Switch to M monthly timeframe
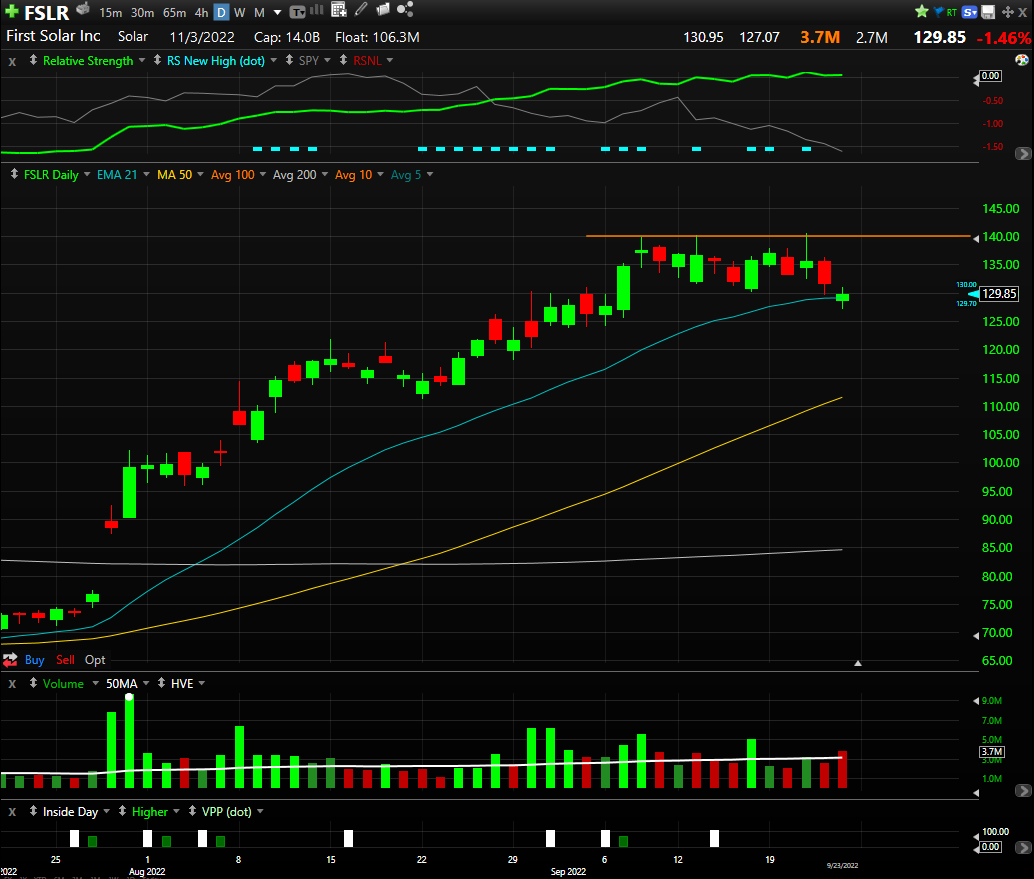 pyautogui.click(x=259, y=13)
